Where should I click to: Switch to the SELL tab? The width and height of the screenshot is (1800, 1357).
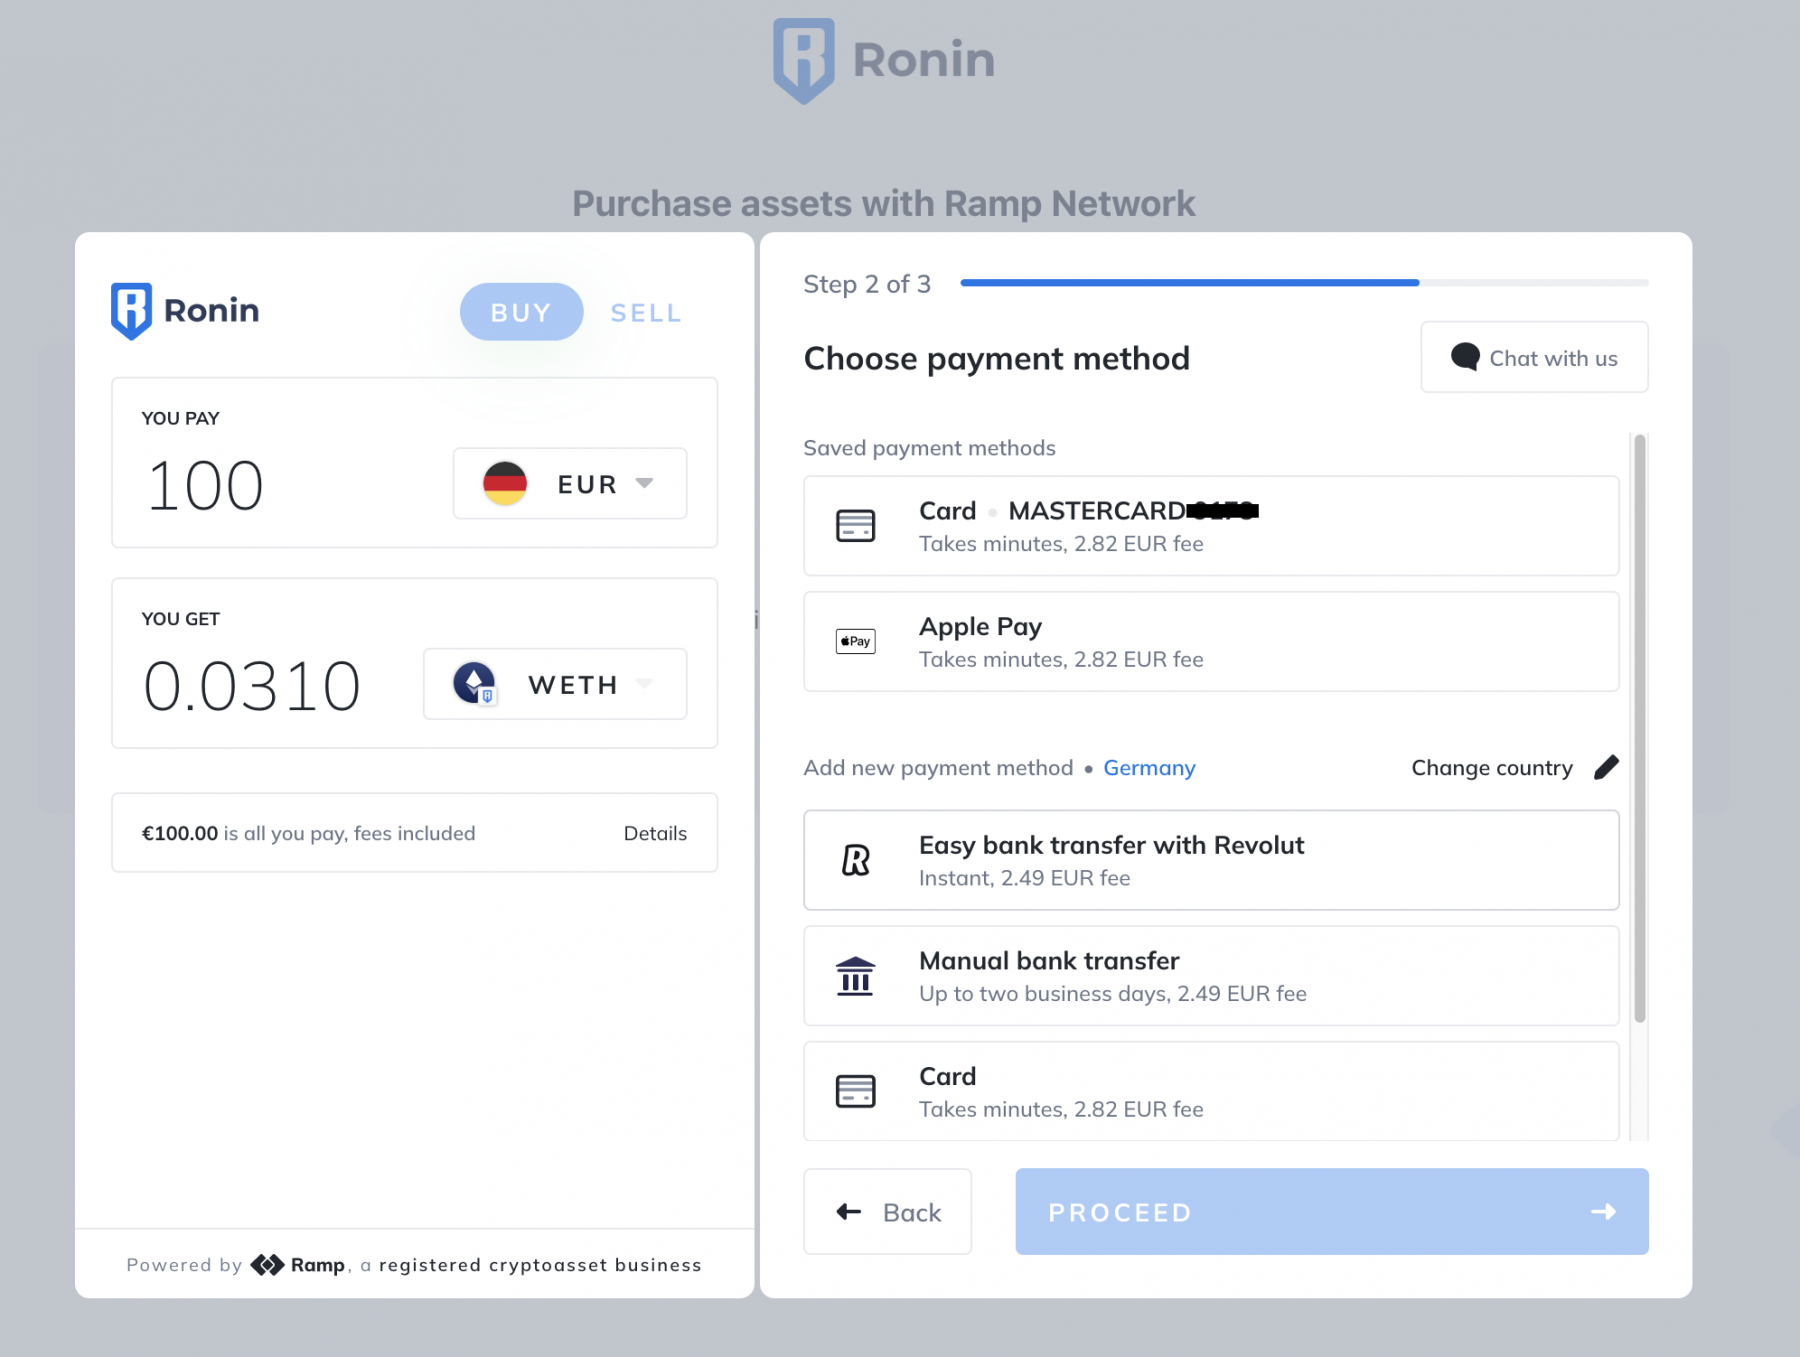646,313
